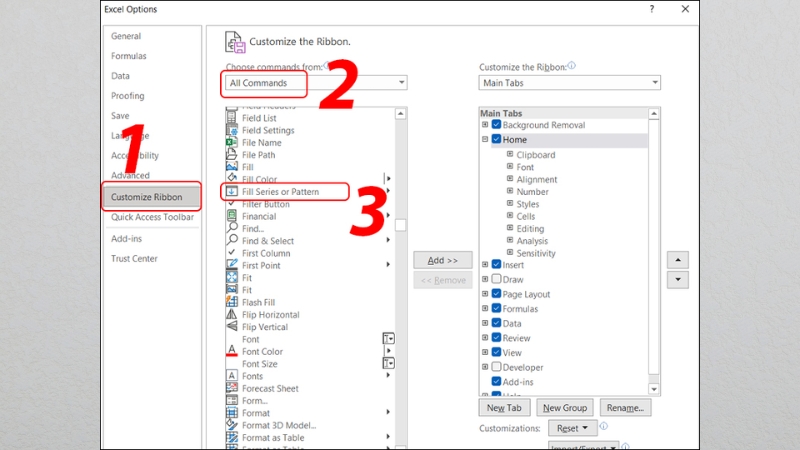Select the Fill Series or Pattern icon
Viewport: 800px width, 450px height.
232,191
